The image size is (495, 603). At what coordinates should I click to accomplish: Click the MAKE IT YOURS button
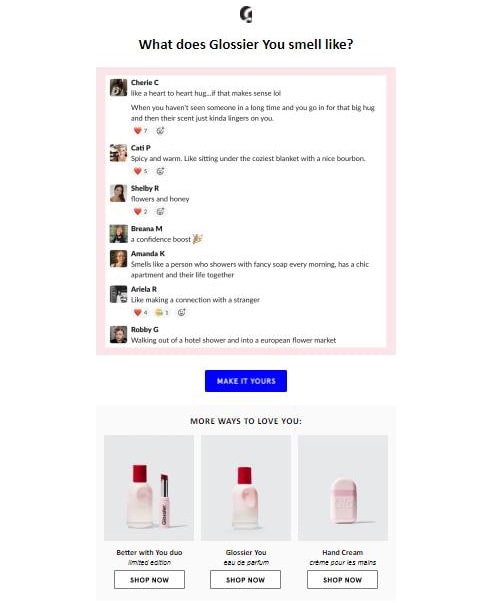[246, 381]
